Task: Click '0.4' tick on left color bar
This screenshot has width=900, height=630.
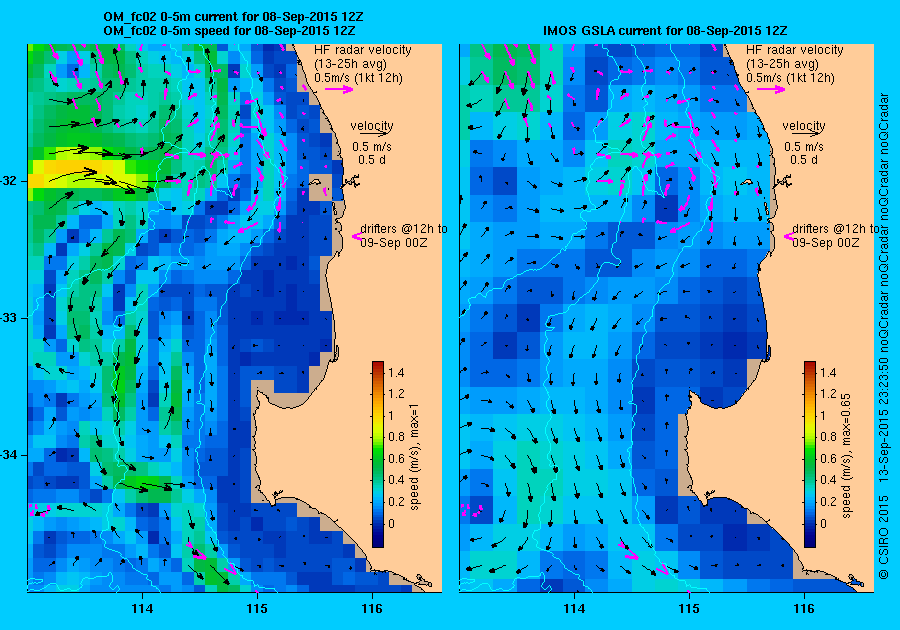Action: [x=396, y=480]
